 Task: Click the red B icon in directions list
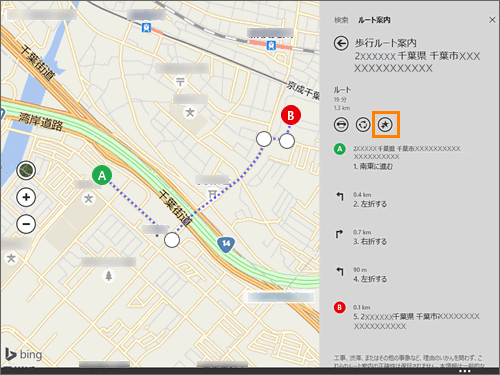[x=340, y=307]
